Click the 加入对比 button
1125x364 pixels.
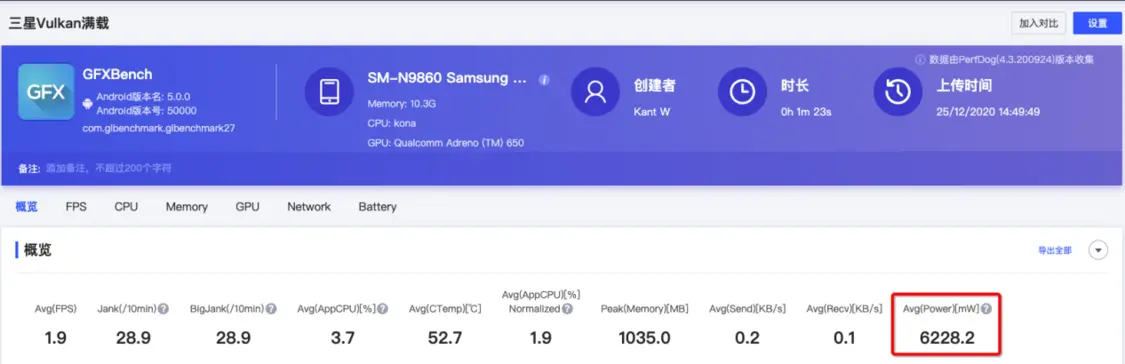point(1038,23)
